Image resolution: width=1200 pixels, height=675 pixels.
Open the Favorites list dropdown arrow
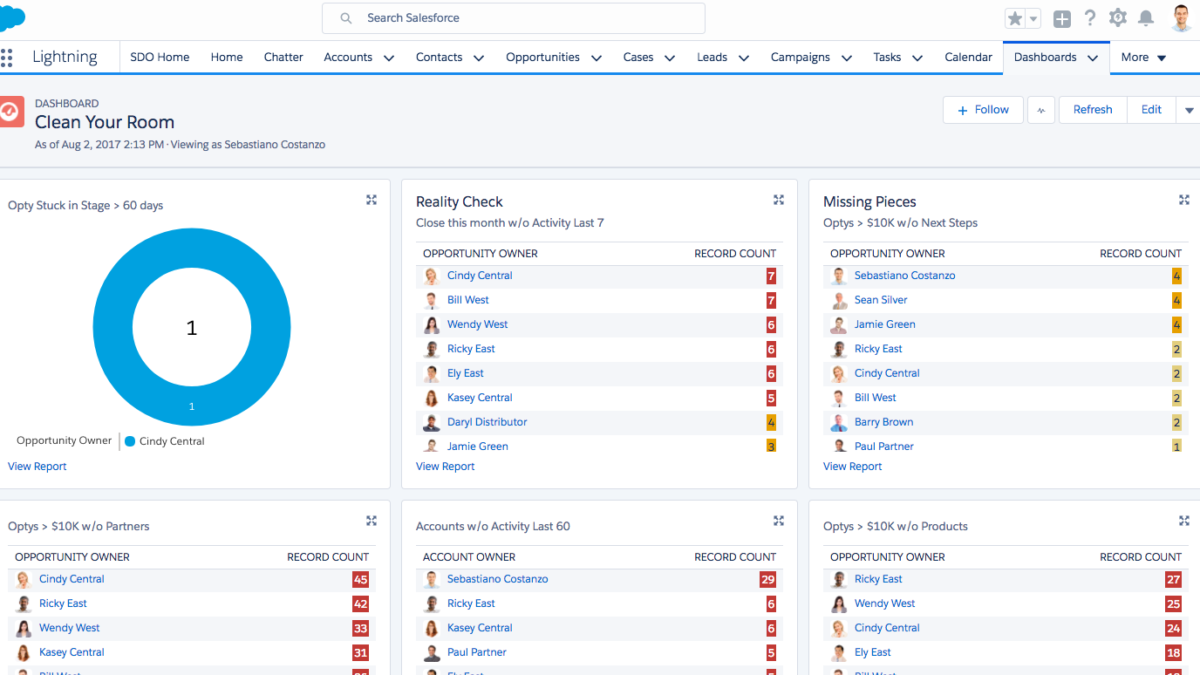point(1034,18)
